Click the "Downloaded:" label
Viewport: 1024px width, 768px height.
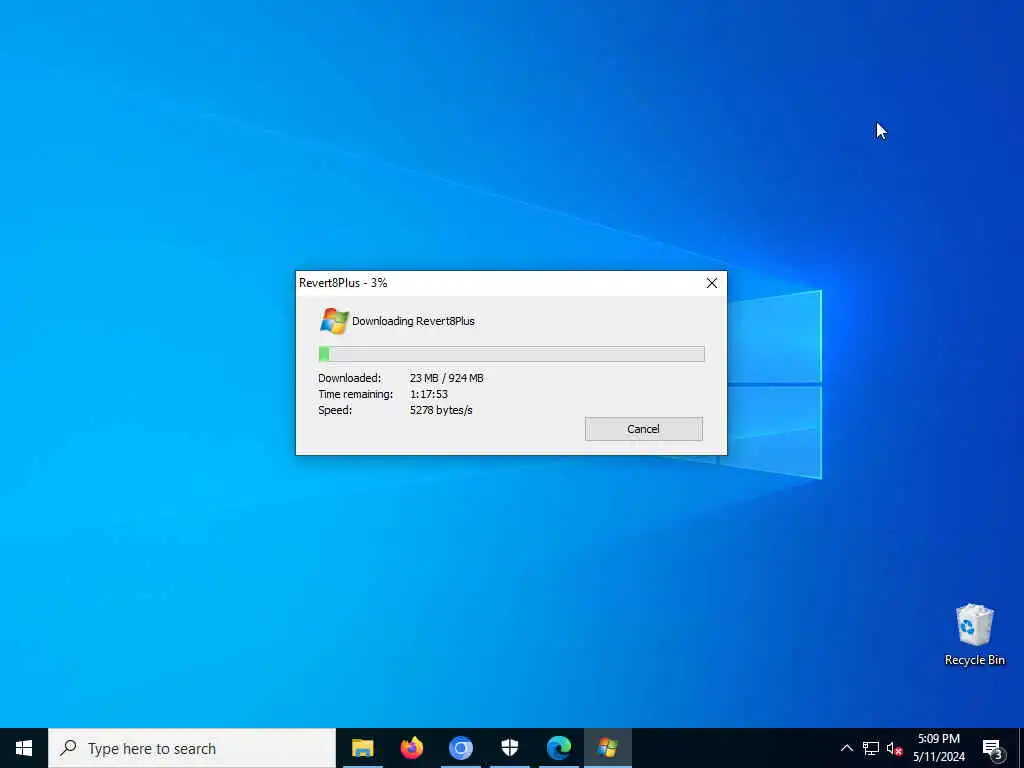click(349, 378)
